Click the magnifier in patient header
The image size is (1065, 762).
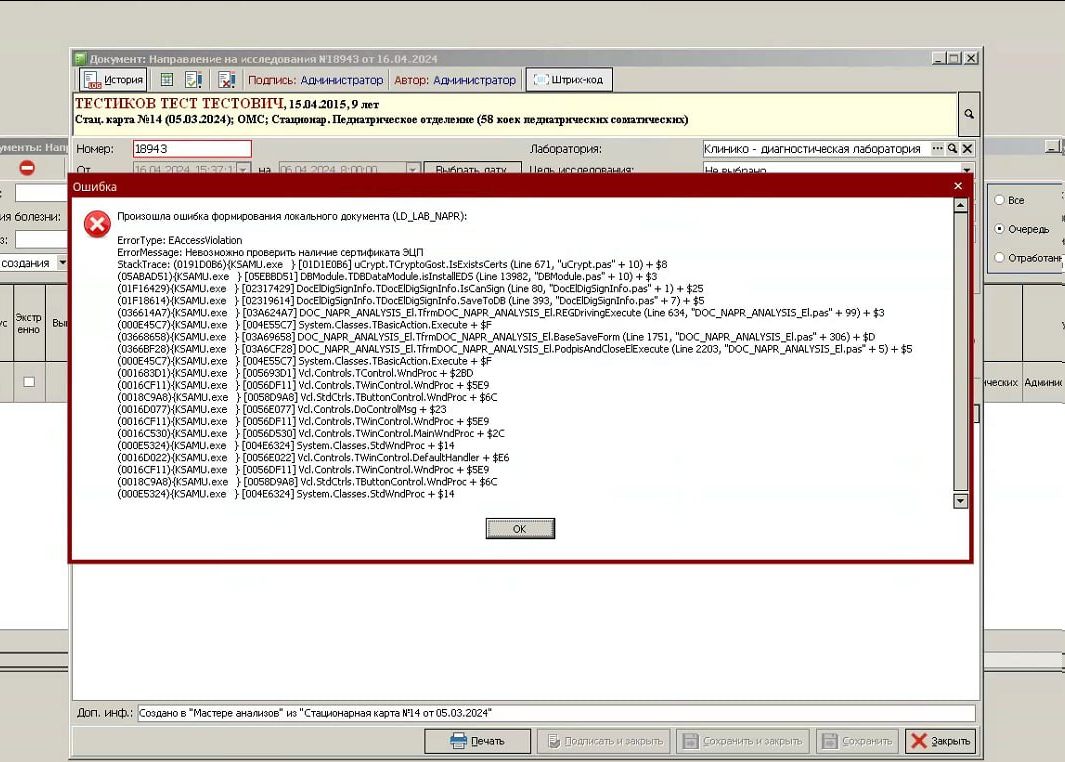pos(968,114)
